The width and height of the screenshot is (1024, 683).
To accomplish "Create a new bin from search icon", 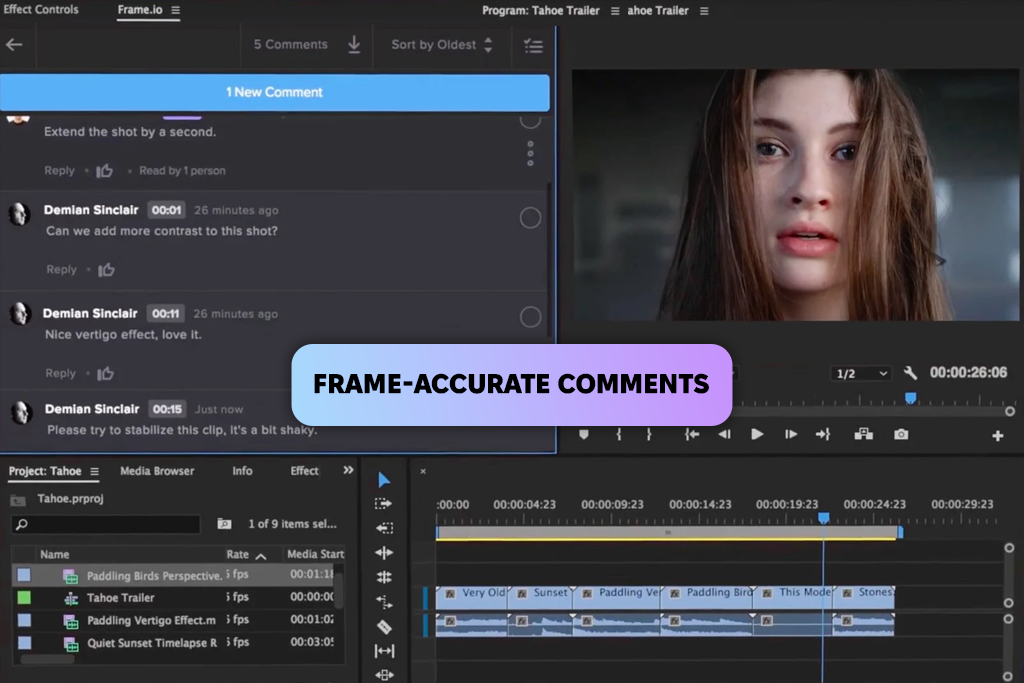I will click(x=224, y=524).
